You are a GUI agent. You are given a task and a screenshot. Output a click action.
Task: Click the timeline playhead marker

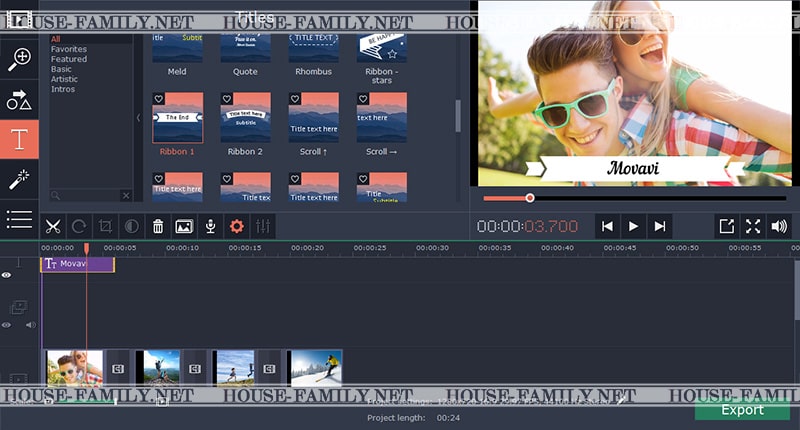[x=87, y=248]
